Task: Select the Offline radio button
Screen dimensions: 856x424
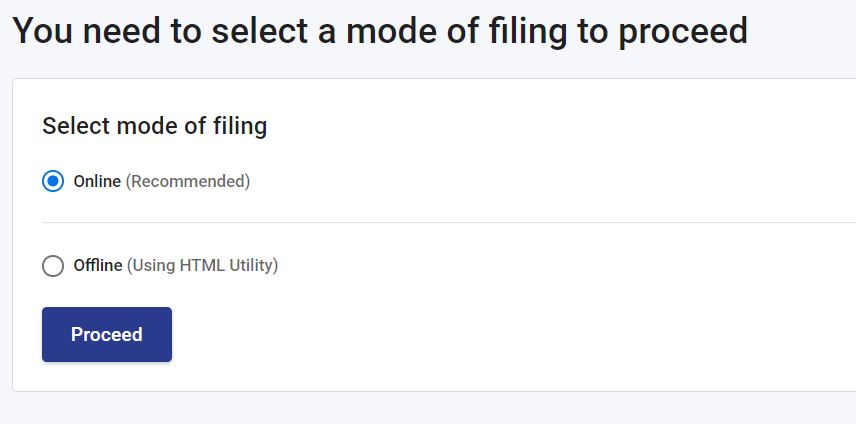Action: (x=53, y=266)
